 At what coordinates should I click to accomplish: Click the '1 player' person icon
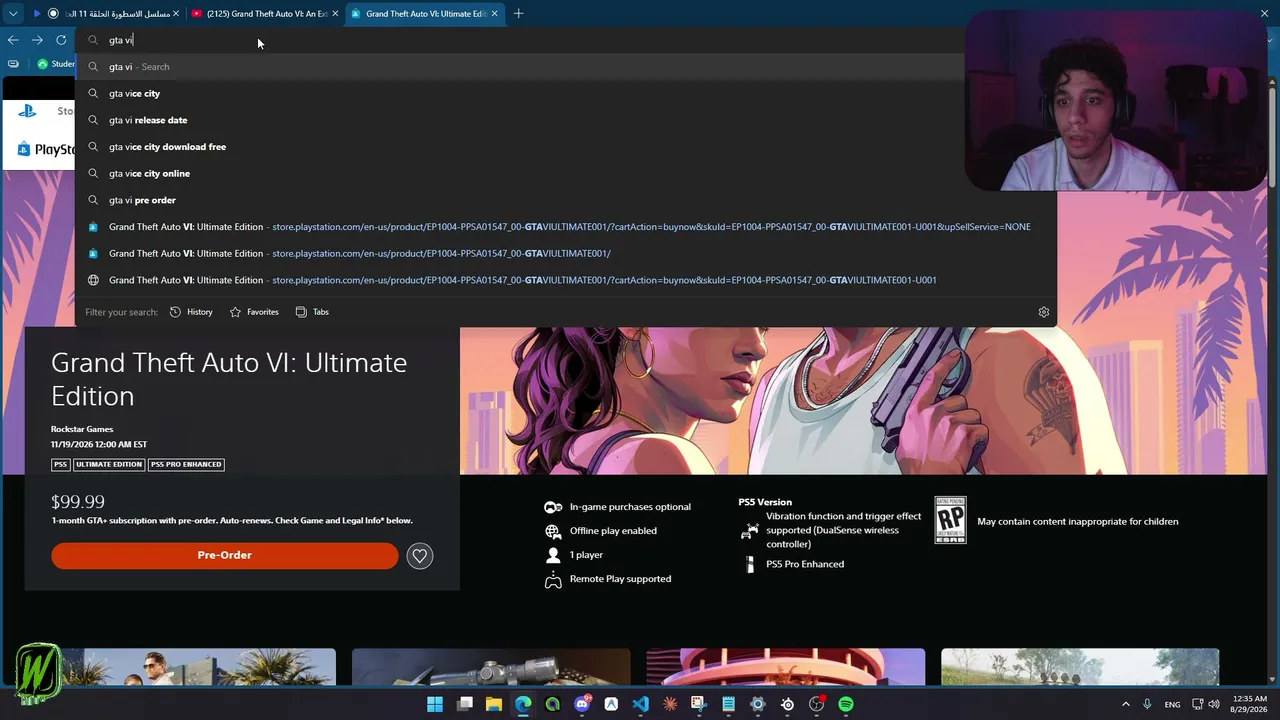click(x=553, y=555)
